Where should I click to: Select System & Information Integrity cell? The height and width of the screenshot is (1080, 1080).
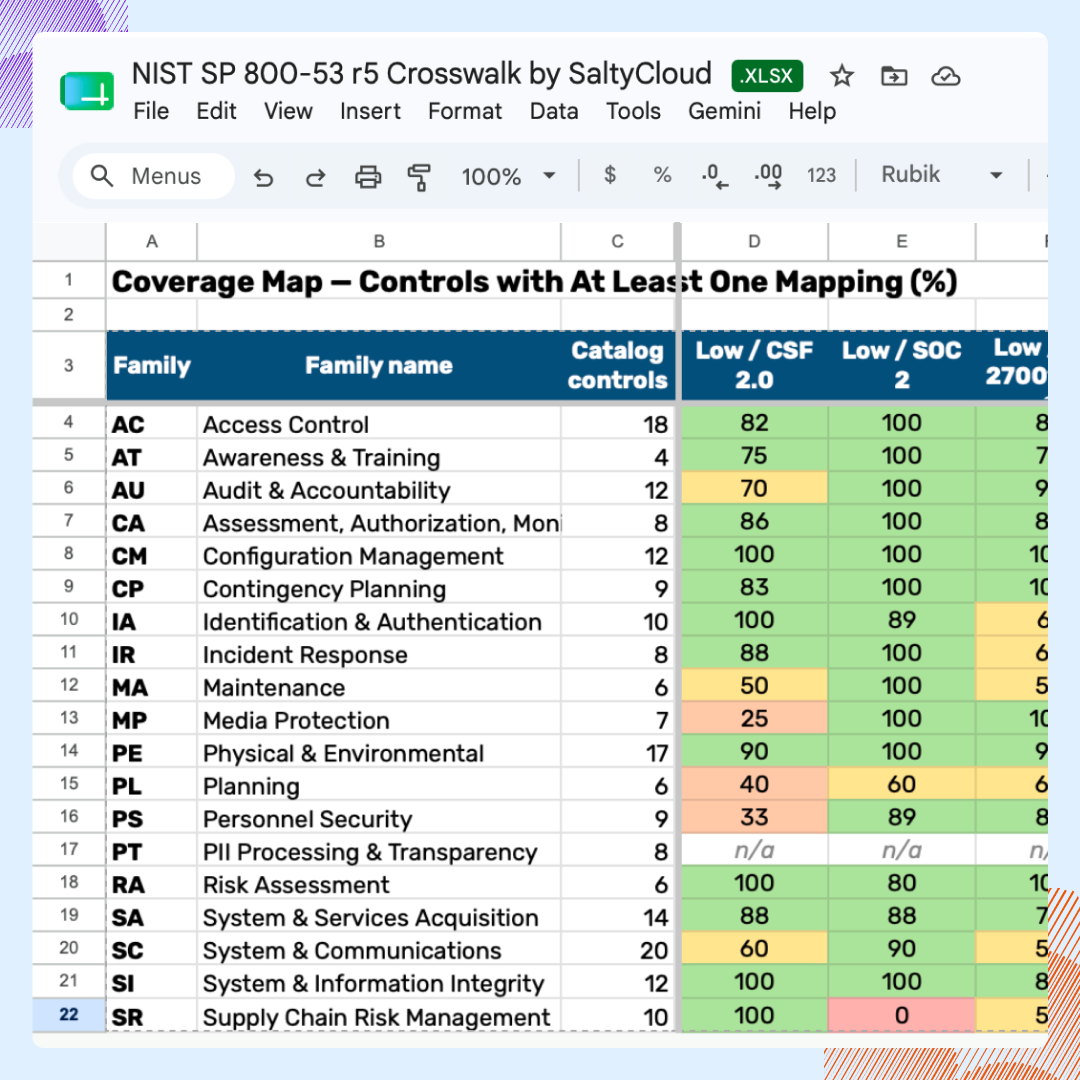click(x=379, y=983)
